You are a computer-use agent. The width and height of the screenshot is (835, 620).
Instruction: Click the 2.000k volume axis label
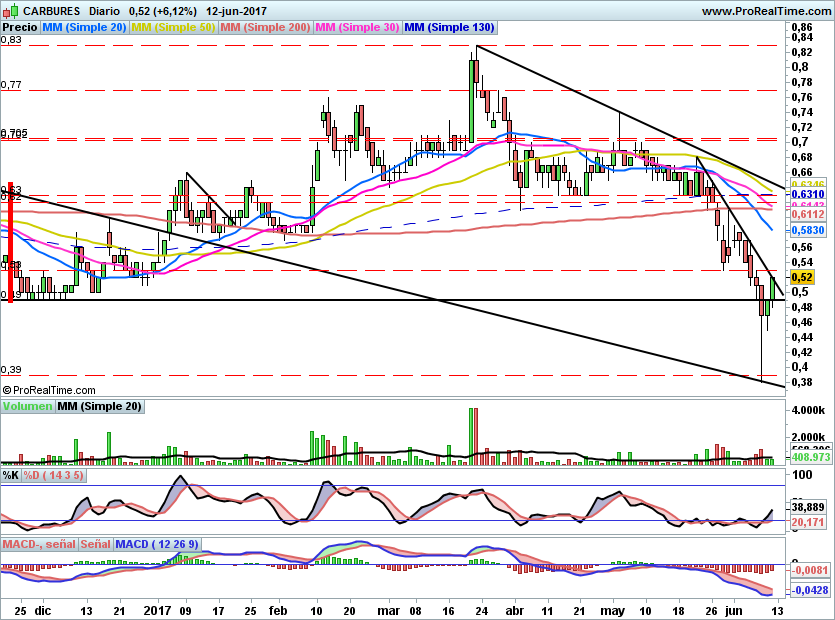coord(808,437)
